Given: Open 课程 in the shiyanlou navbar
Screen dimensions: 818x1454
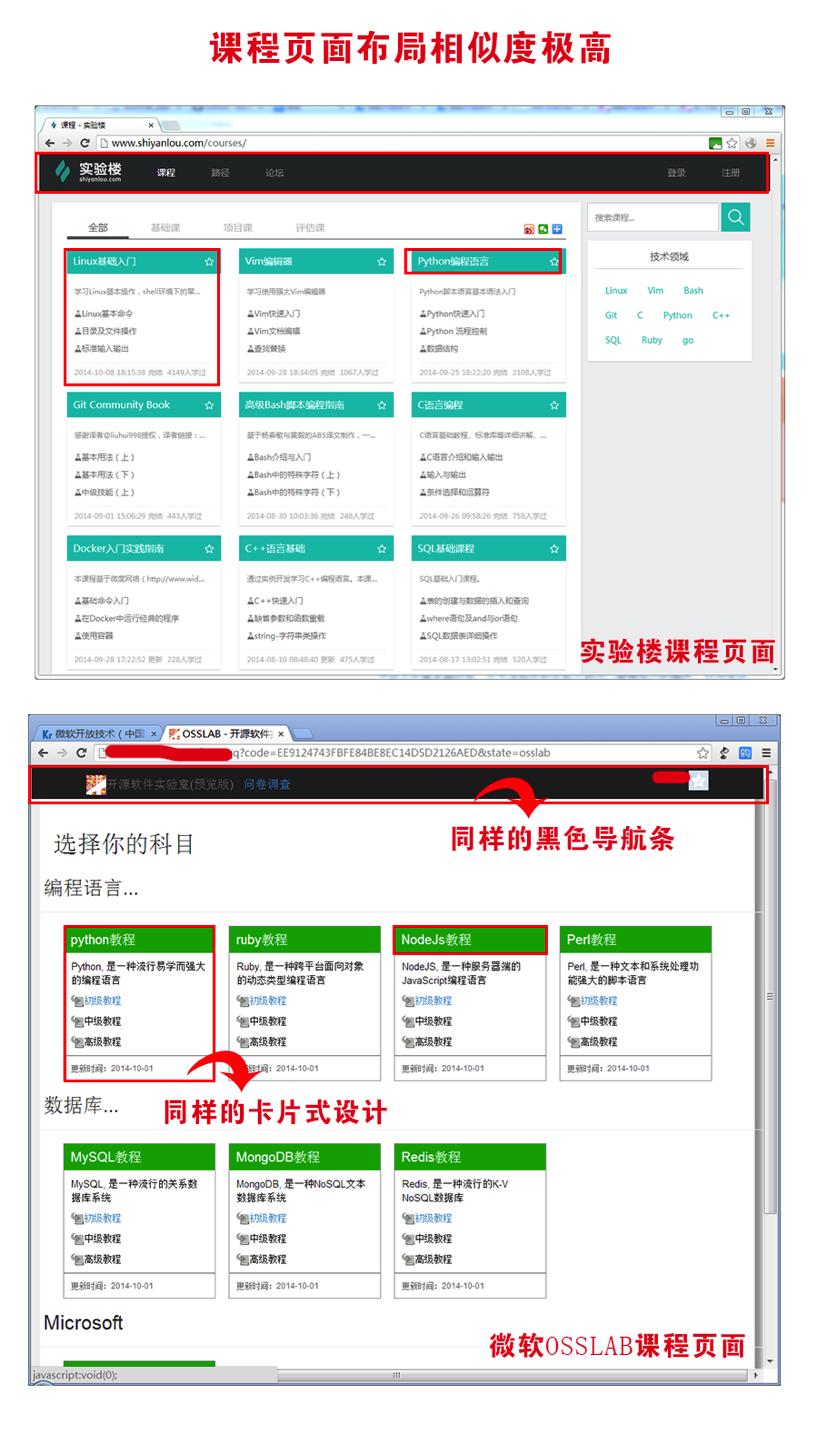Looking at the screenshot, I should [166, 173].
